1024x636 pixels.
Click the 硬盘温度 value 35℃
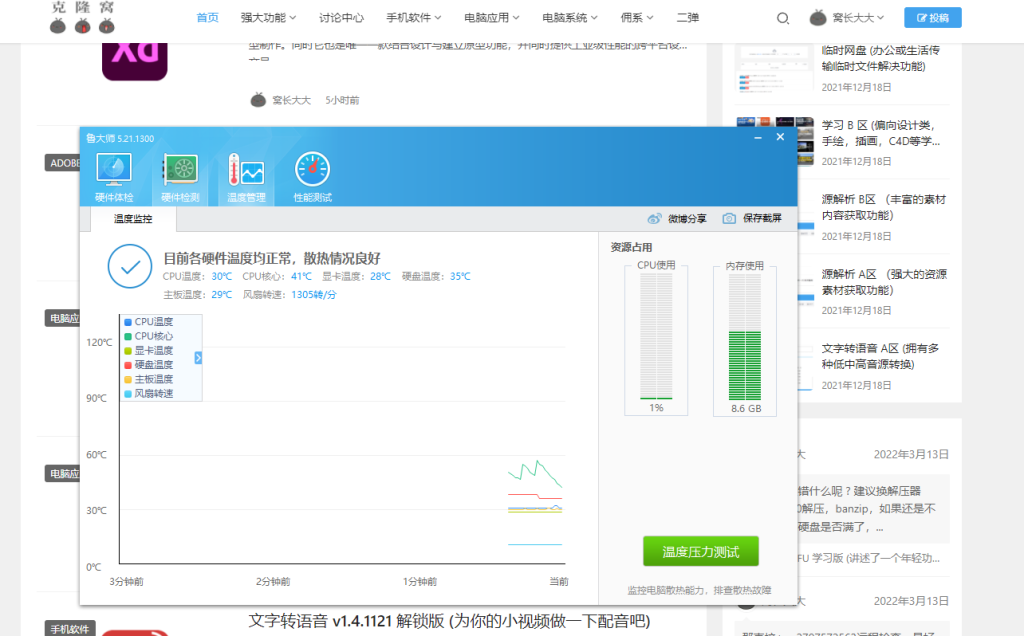(460, 276)
